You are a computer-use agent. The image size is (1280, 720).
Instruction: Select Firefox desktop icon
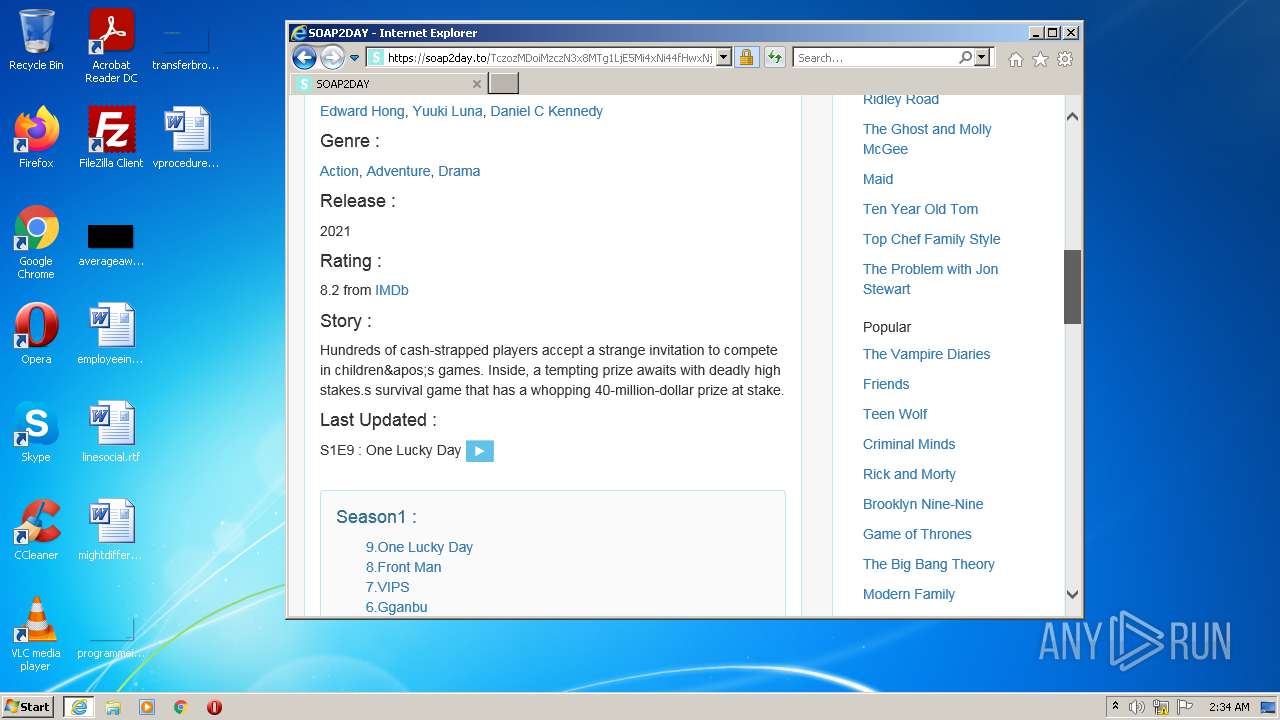tap(36, 137)
